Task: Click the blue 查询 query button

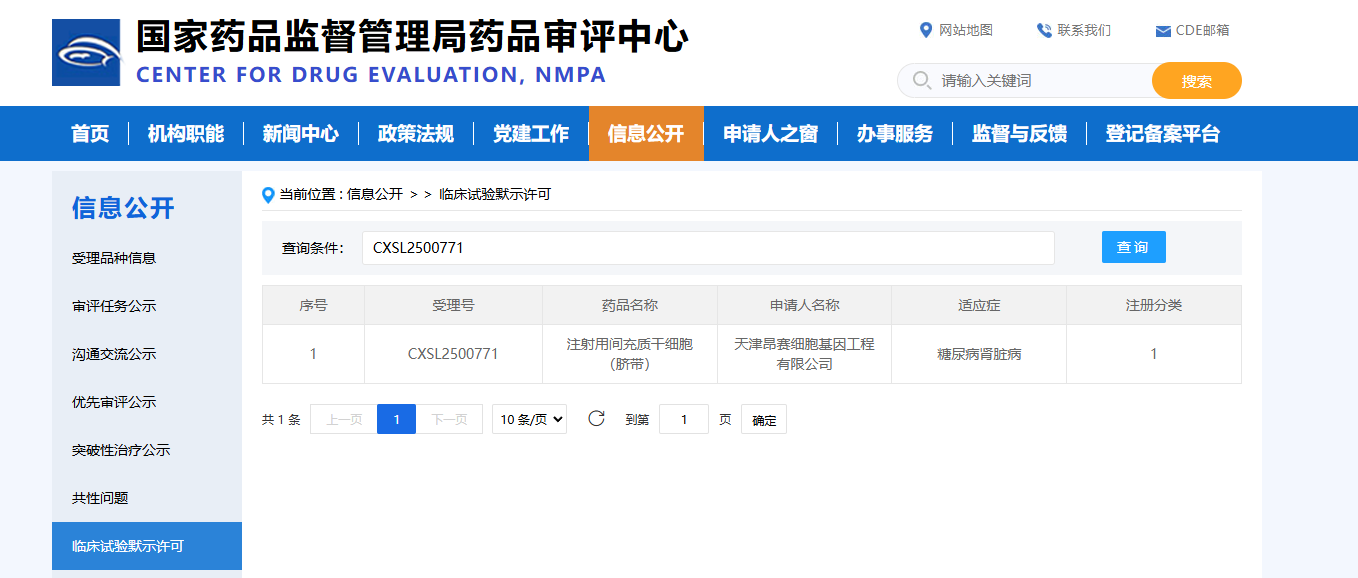Action: (1133, 247)
